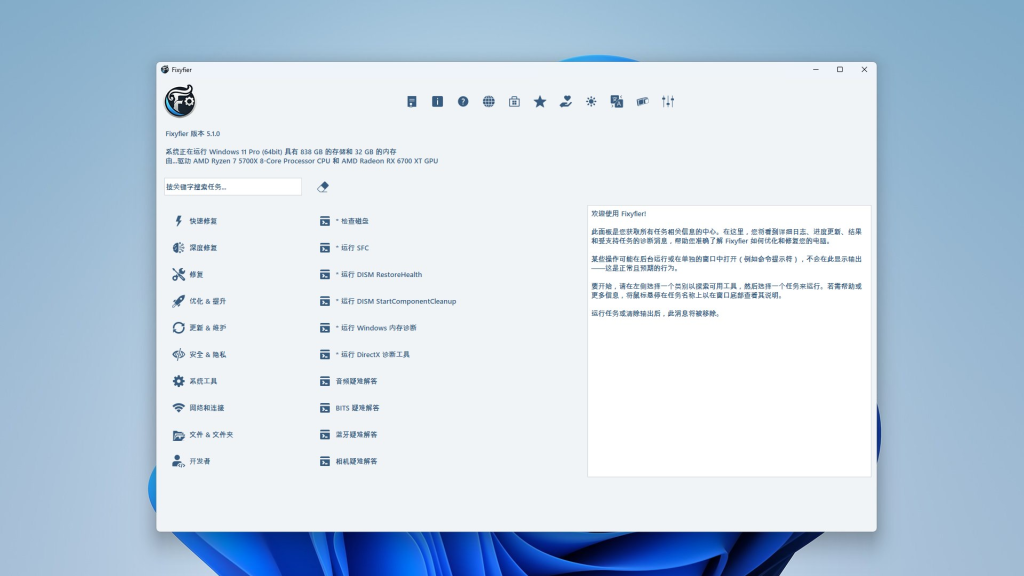Run the 运行 SFC task
This screenshot has height=576, width=1024.
pos(353,248)
